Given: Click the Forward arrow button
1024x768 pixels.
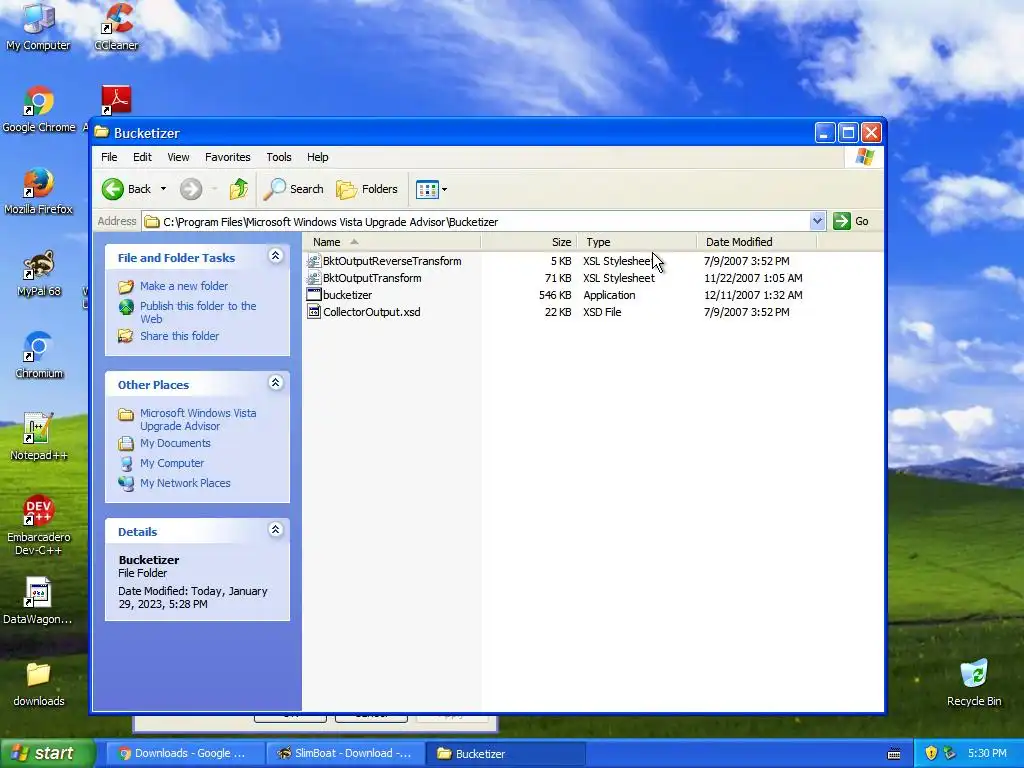Looking at the screenshot, I should (191, 189).
